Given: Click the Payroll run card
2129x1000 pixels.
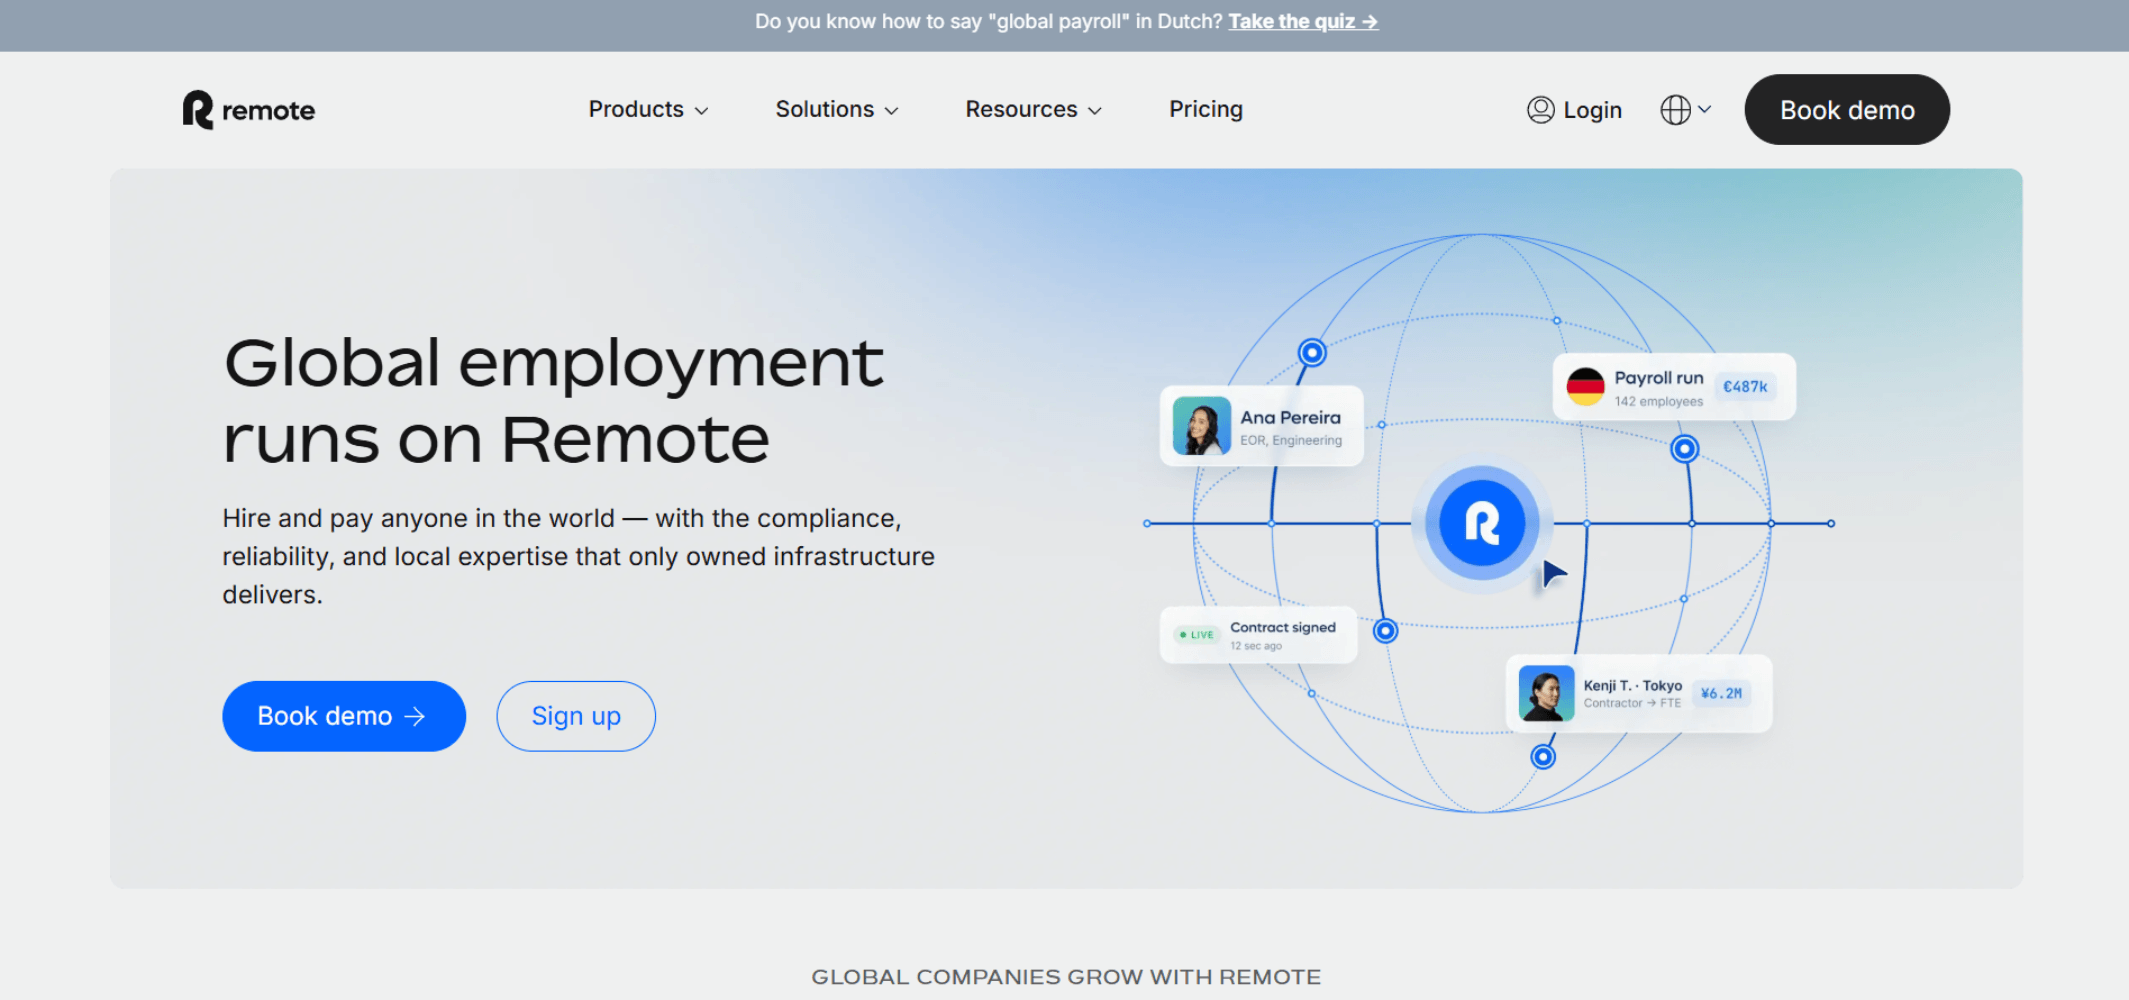Looking at the screenshot, I should click(x=1674, y=387).
